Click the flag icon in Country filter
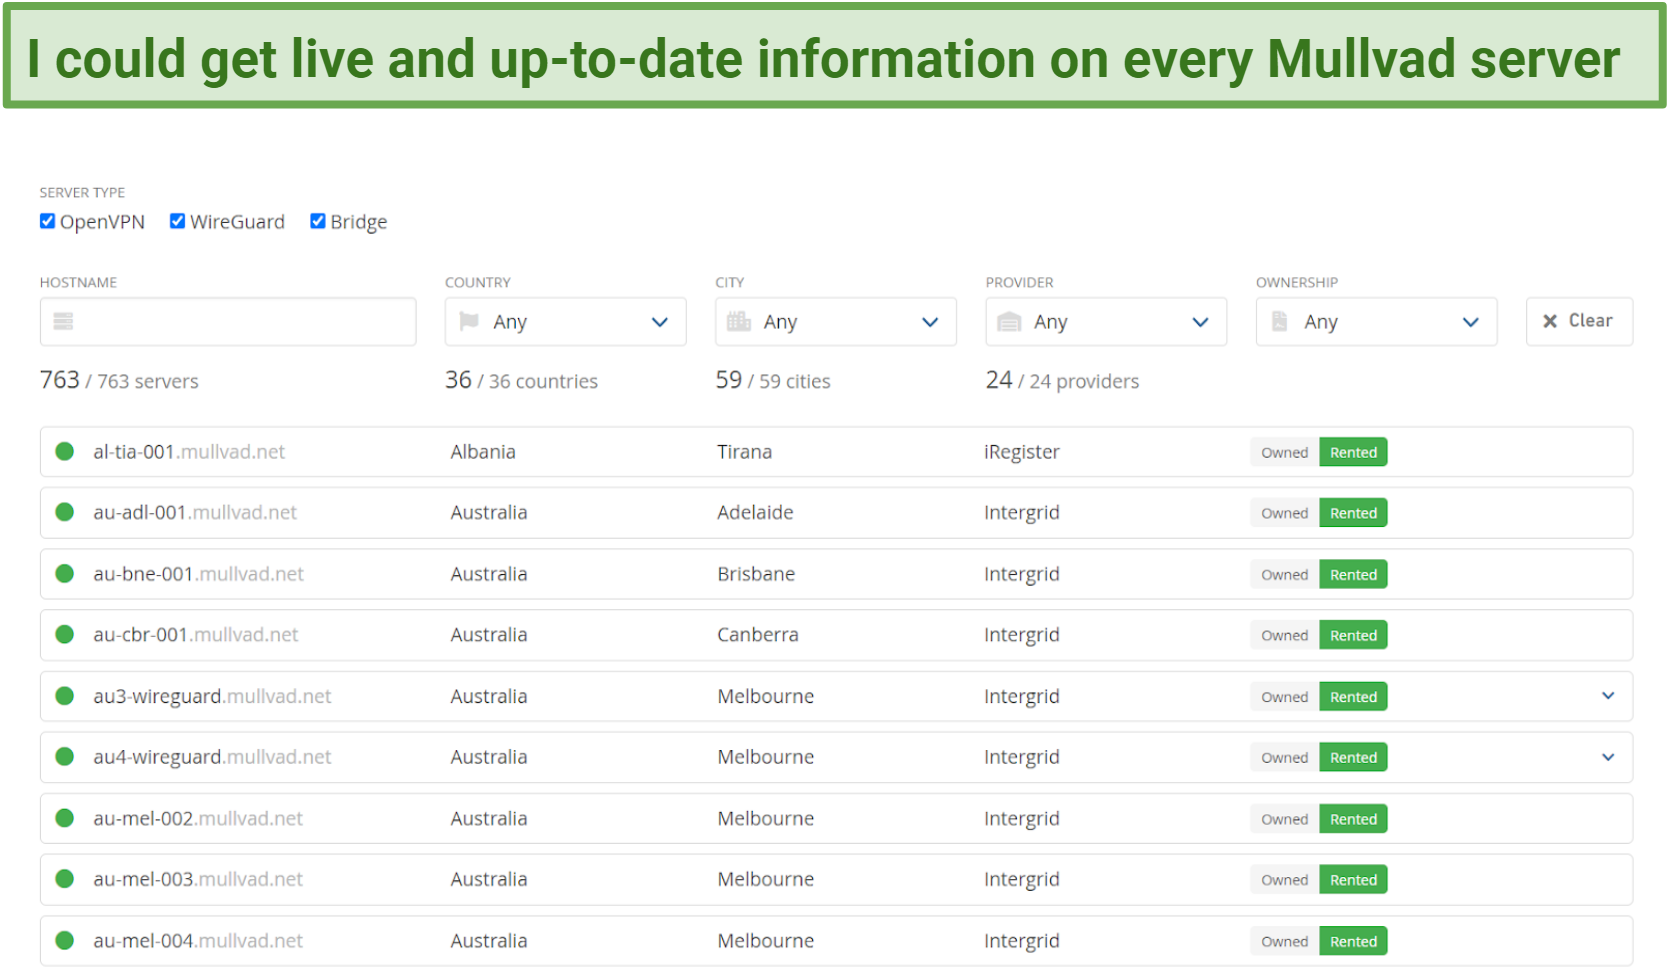Image resolution: width=1670 pixels, height=970 pixels. click(468, 321)
